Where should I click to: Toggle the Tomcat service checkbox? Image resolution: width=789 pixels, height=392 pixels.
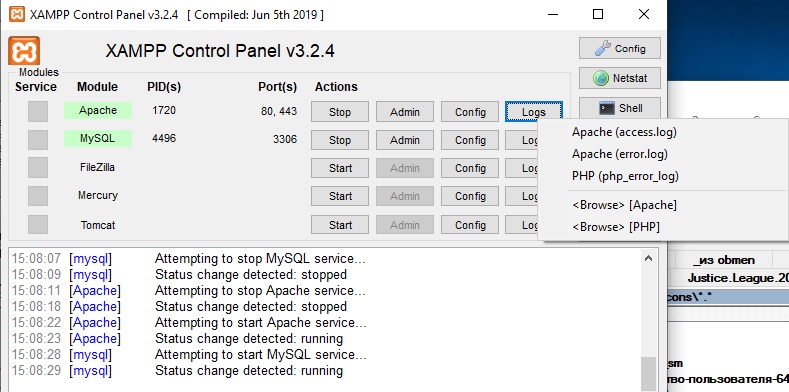(x=38, y=224)
